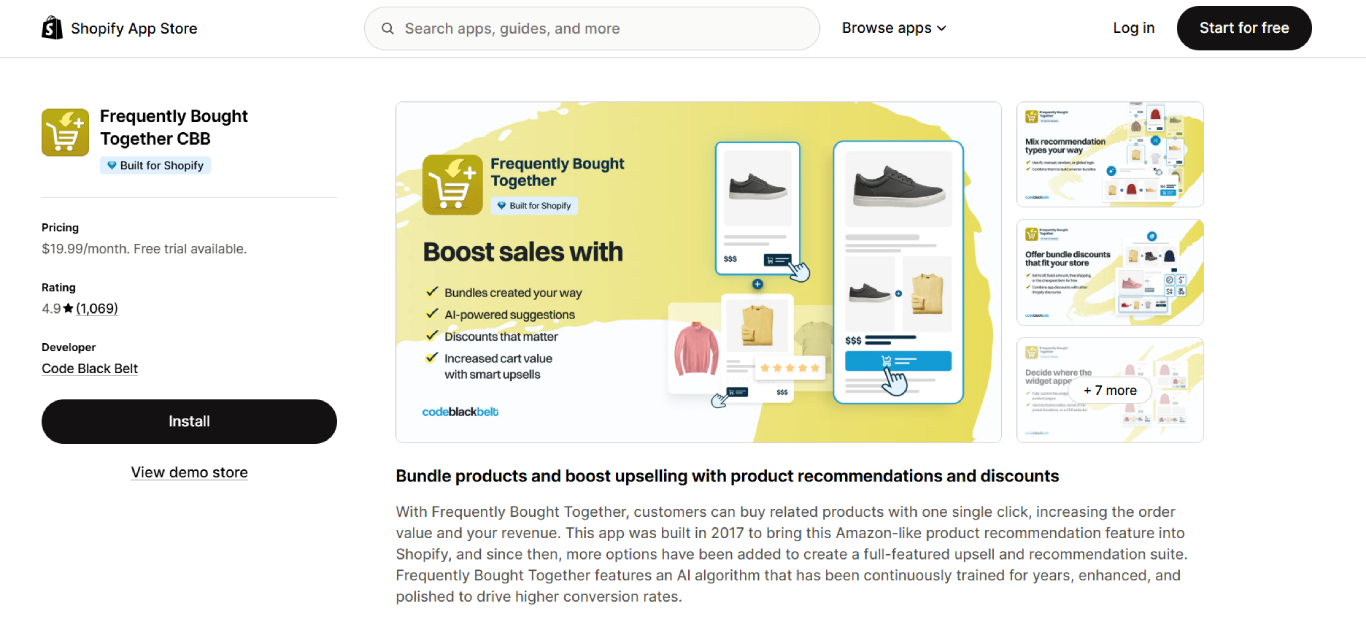Click the Built for Shopify badge under the title

tap(155, 165)
